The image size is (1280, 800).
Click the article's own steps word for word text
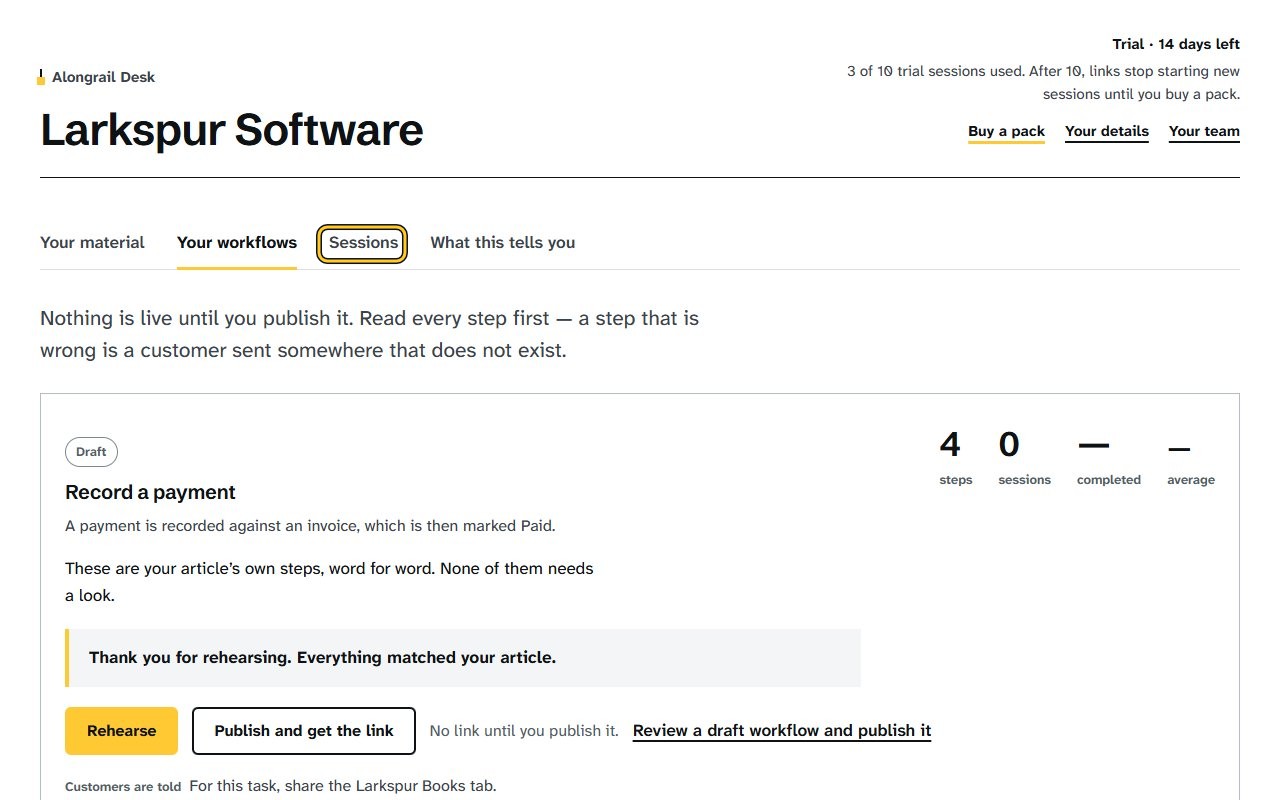pos(329,582)
